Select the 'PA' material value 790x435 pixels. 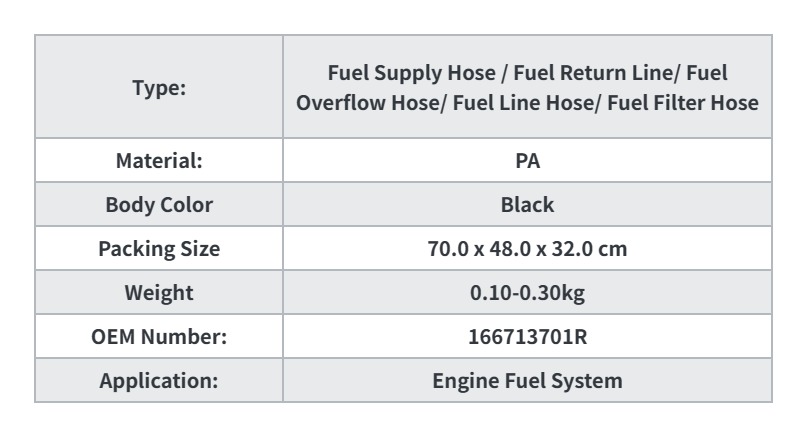point(527,160)
